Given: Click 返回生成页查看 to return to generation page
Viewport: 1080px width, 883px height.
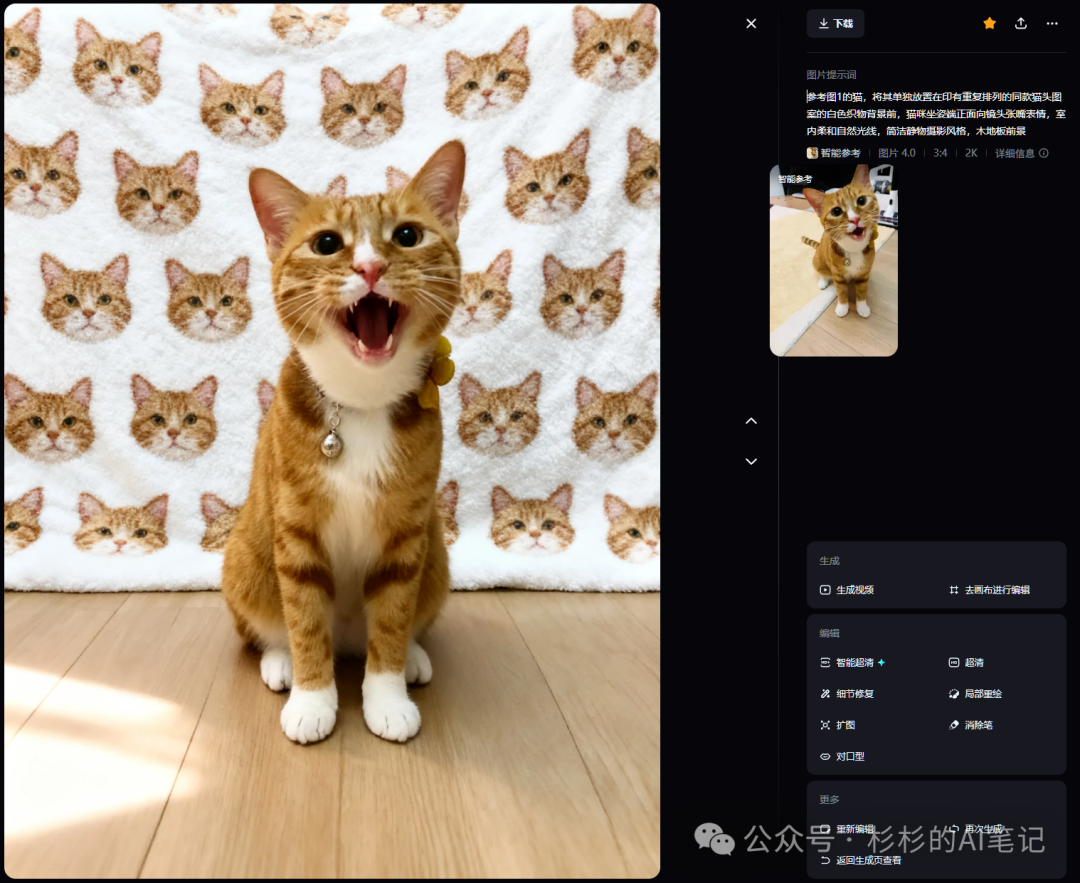Looking at the screenshot, I should click(860, 860).
